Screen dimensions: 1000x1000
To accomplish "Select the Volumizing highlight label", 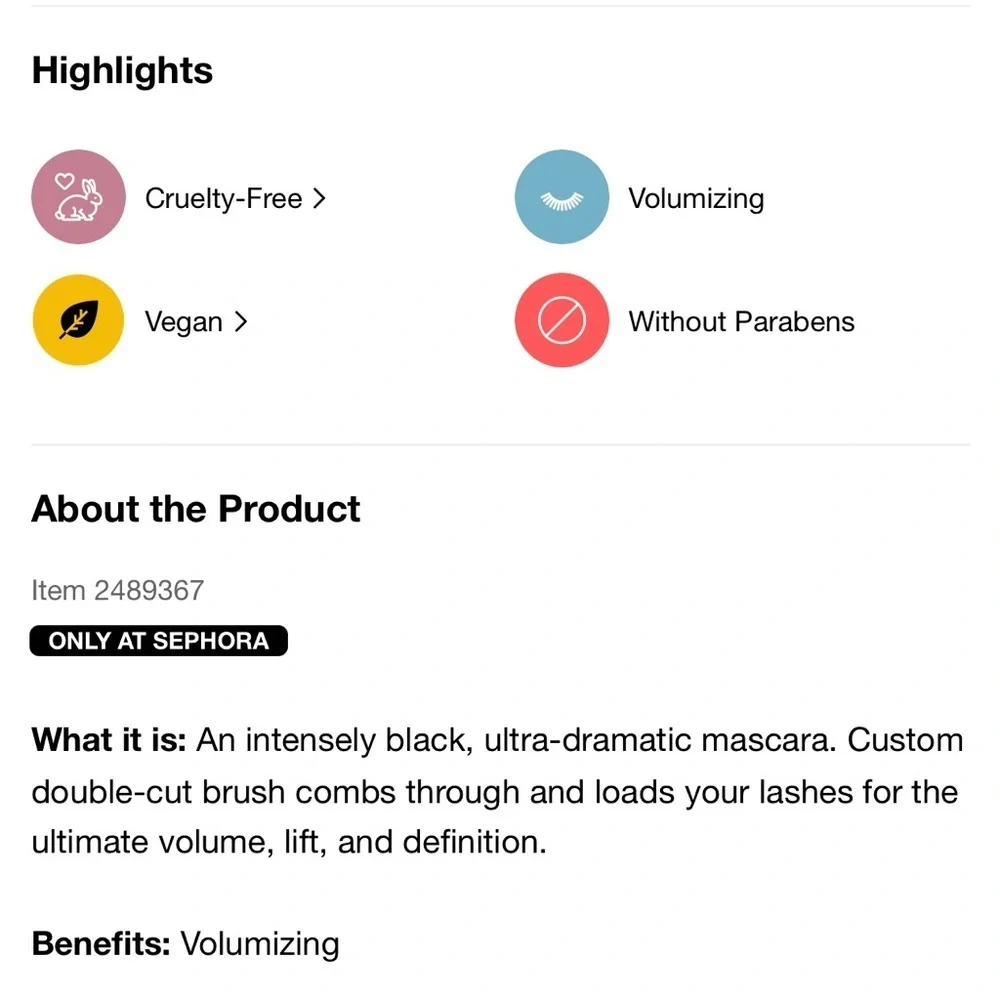I will [696, 198].
